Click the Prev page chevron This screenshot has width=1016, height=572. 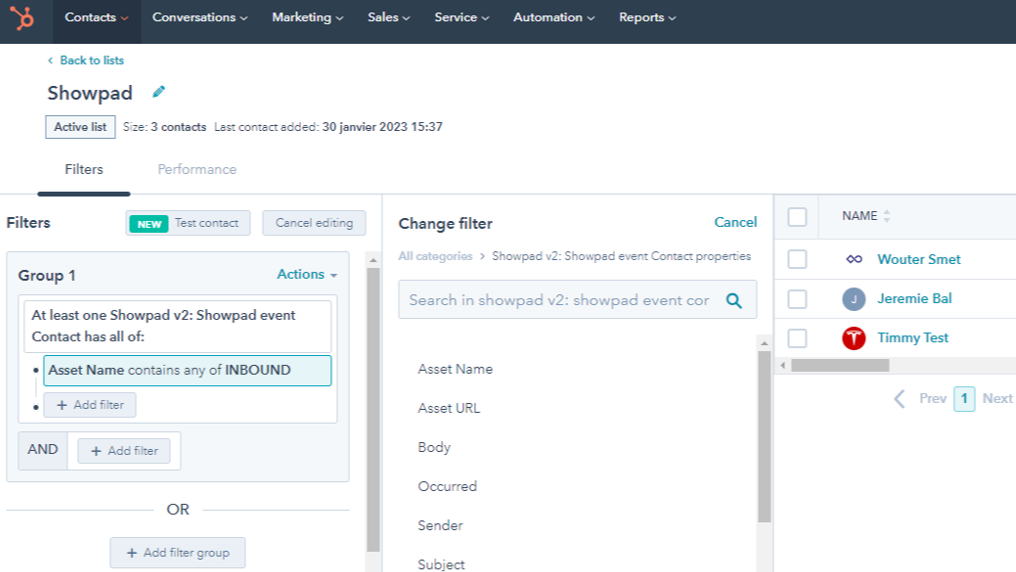899,398
